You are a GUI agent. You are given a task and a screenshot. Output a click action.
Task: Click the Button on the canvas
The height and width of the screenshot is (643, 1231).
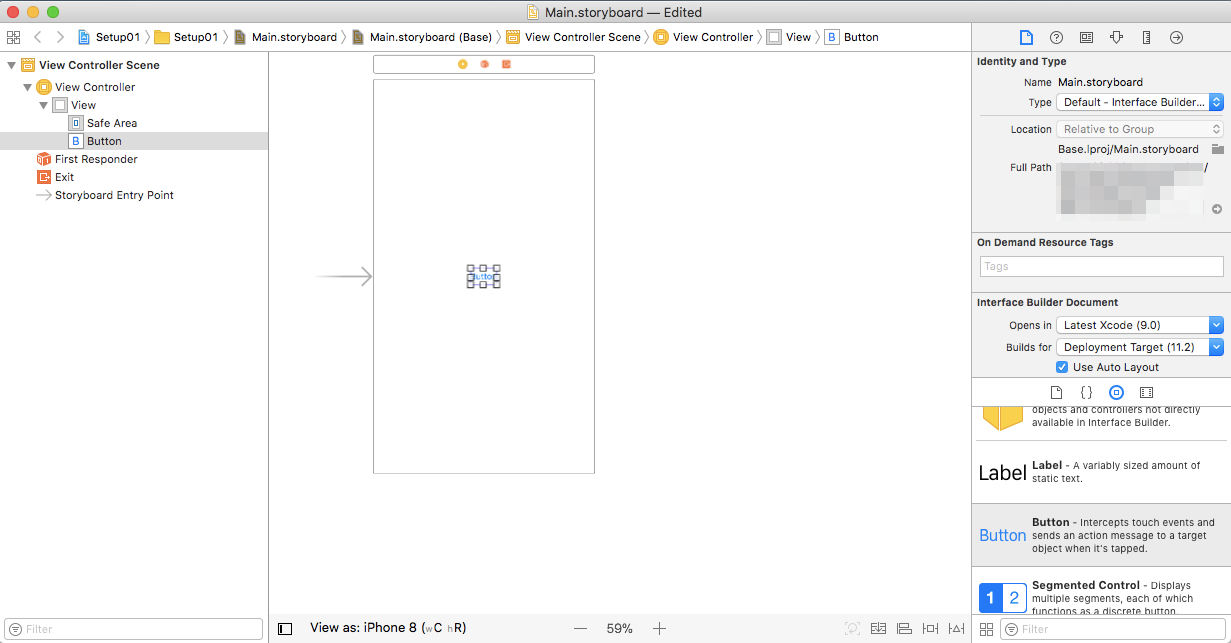click(x=483, y=276)
